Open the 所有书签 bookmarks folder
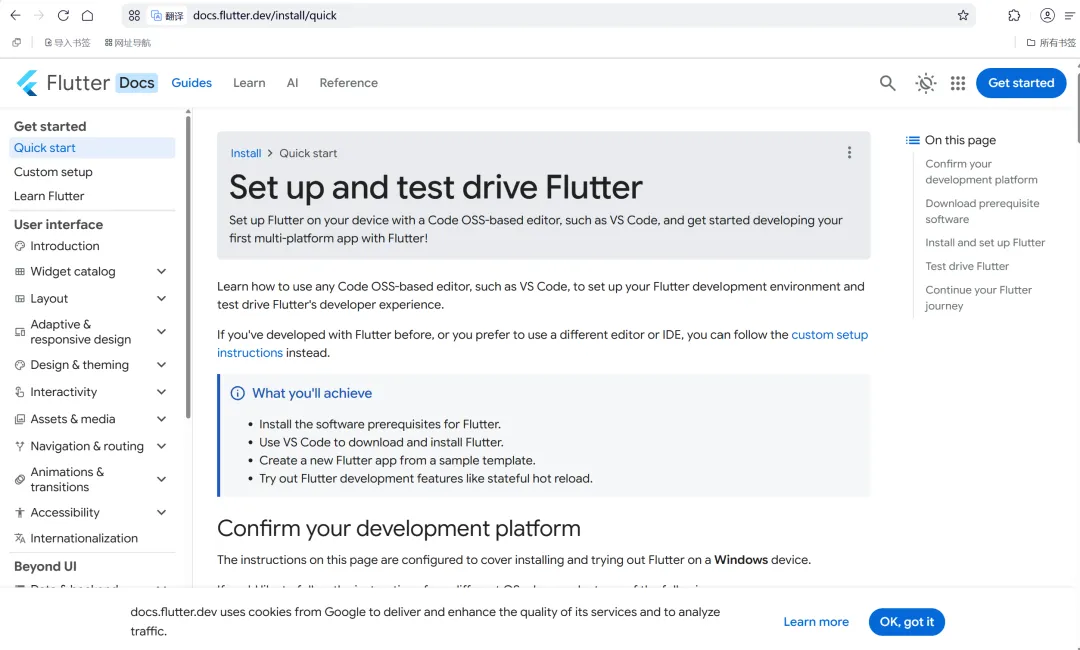The image size is (1080, 650). point(1051,43)
